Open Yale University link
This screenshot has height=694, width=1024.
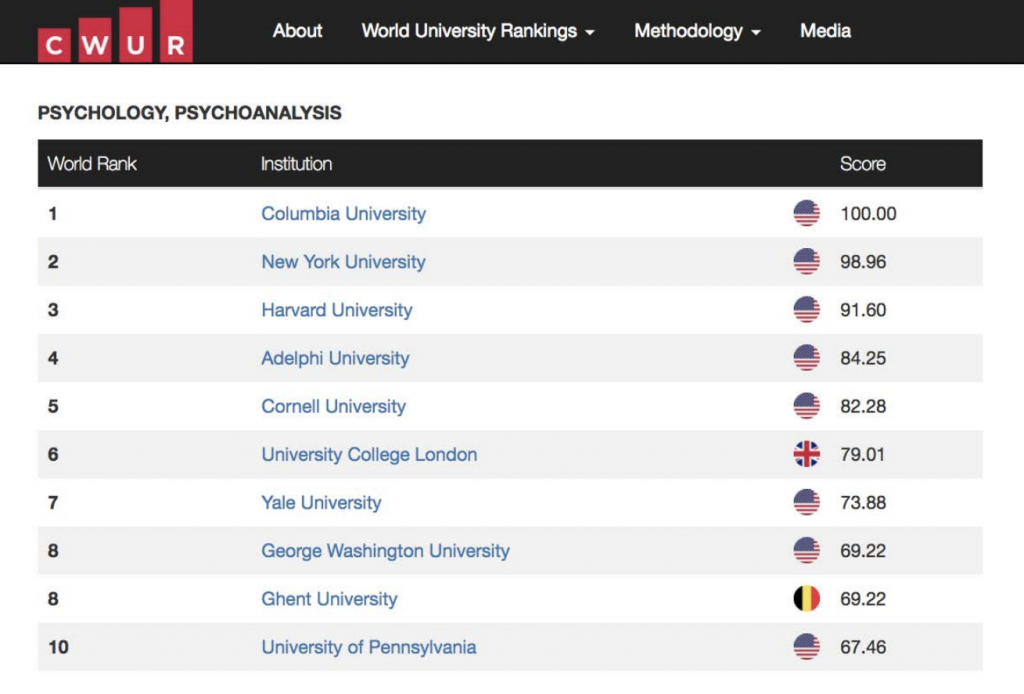[321, 503]
